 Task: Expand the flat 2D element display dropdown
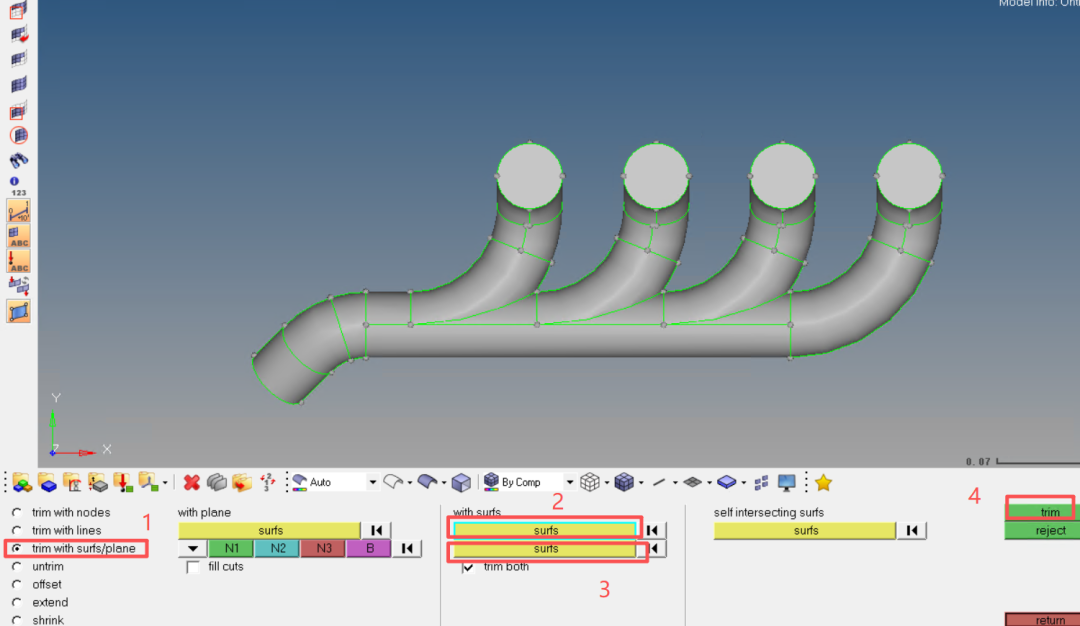[x=709, y=483]
